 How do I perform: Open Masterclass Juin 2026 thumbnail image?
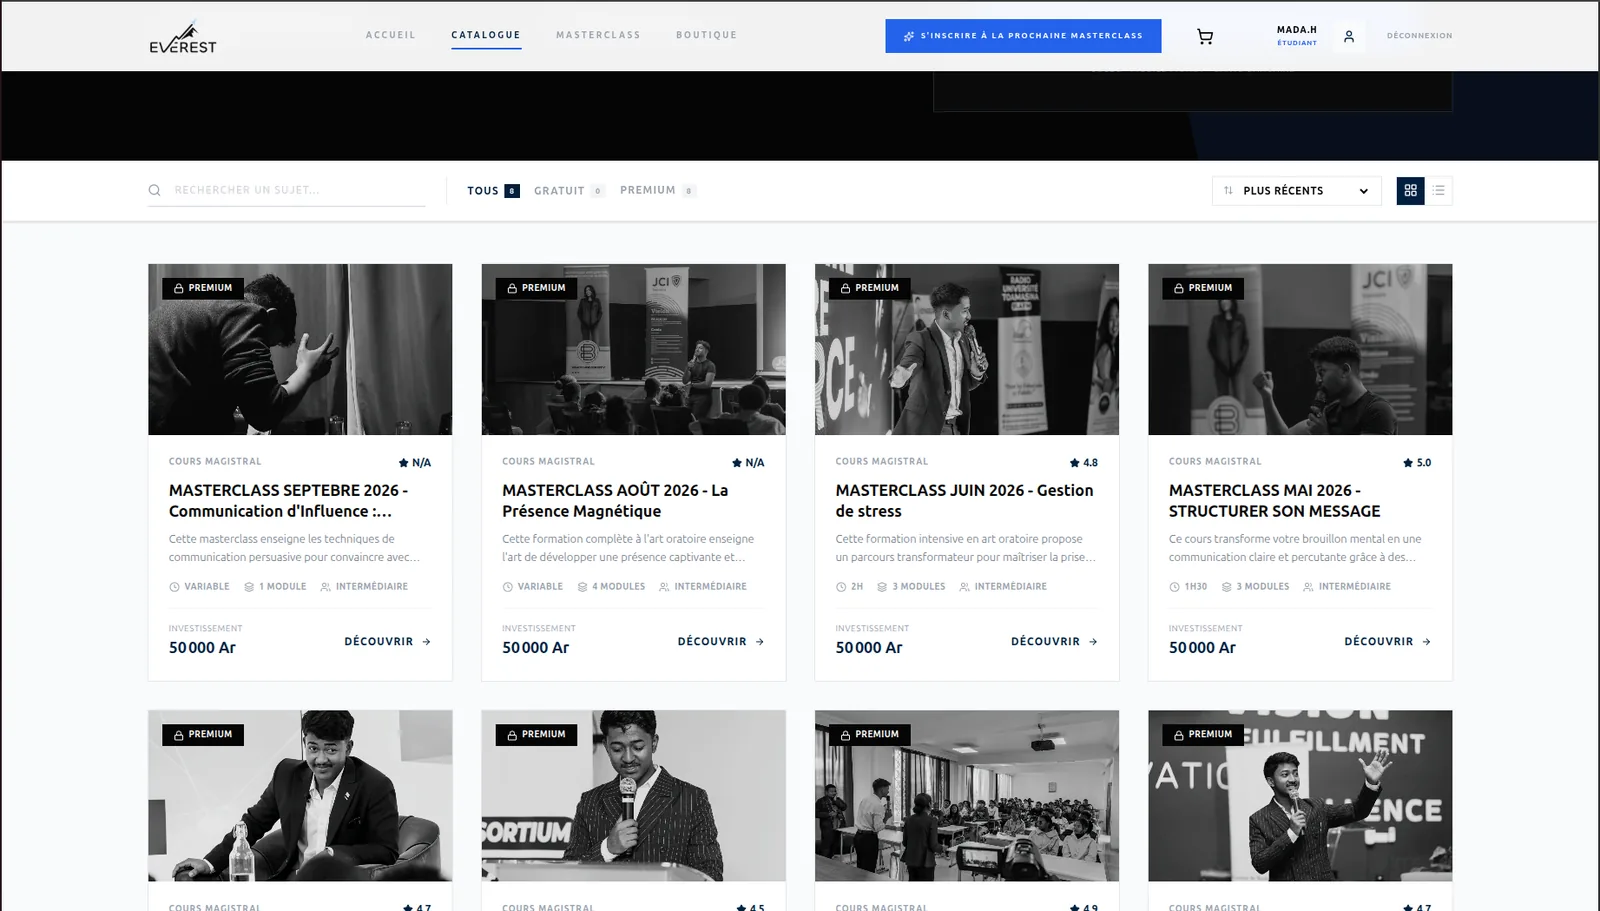967,349
